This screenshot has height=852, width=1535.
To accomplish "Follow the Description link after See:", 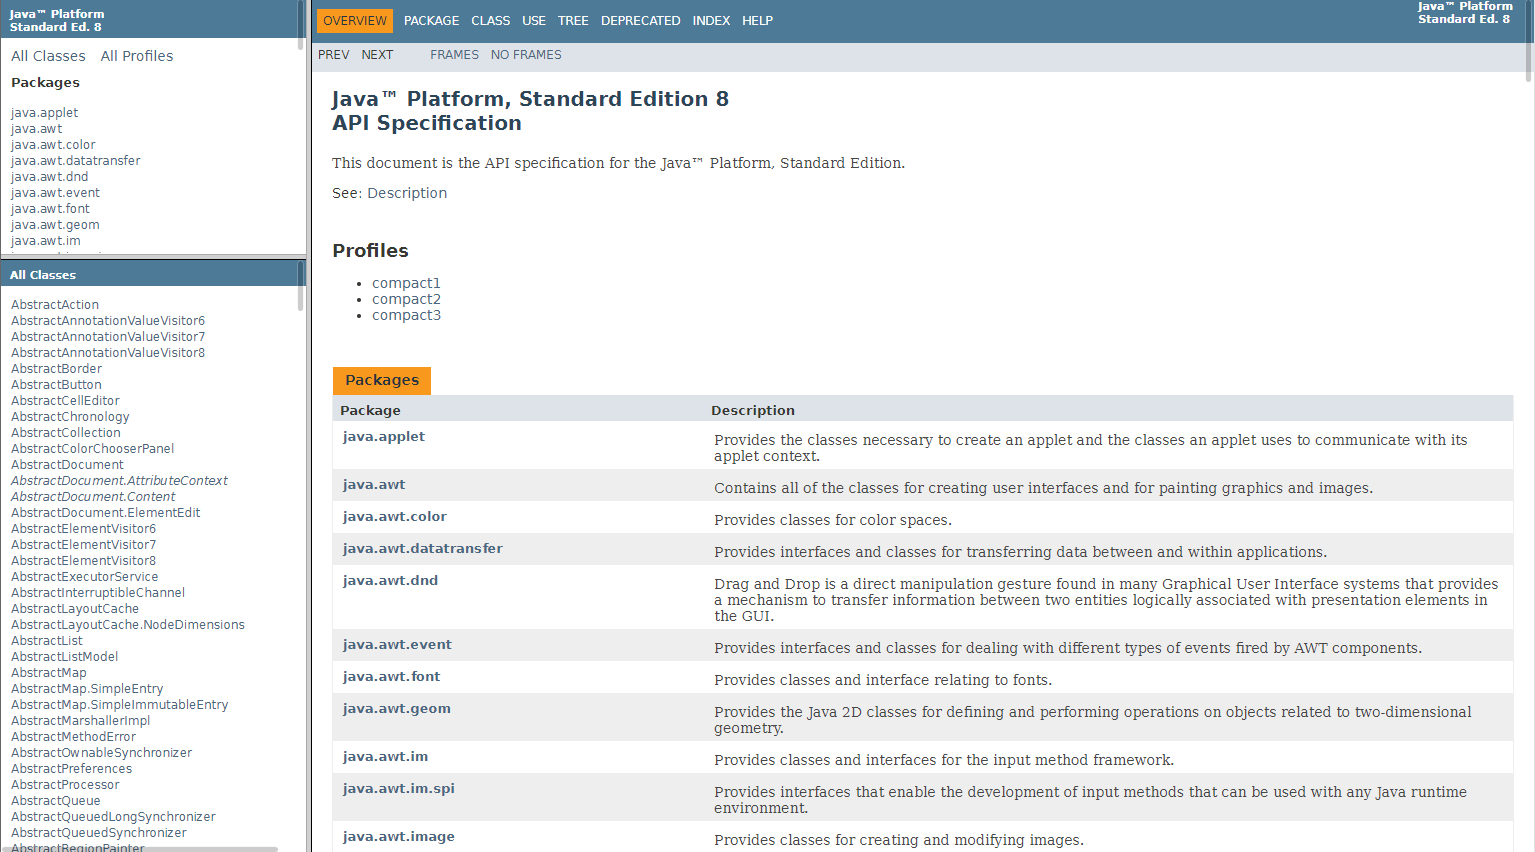I will 407,193.
